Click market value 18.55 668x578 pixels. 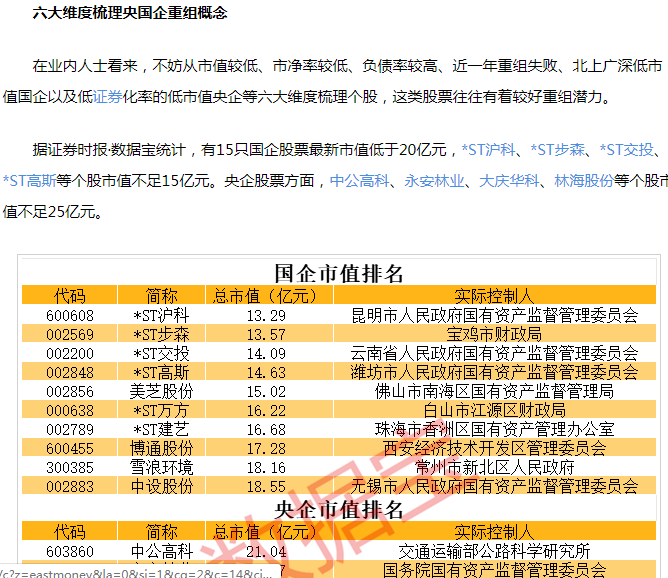pos(266,486)
